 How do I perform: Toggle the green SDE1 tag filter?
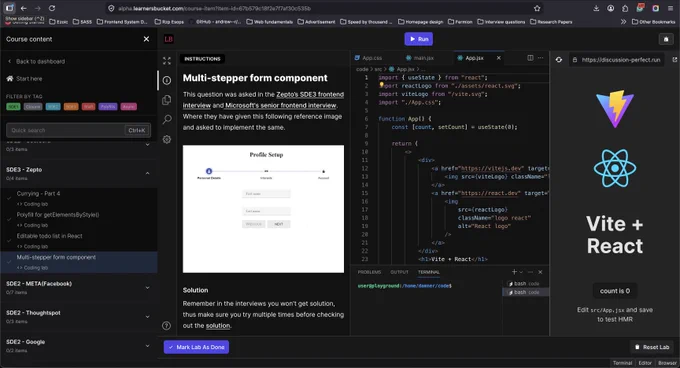coord(13,107)
